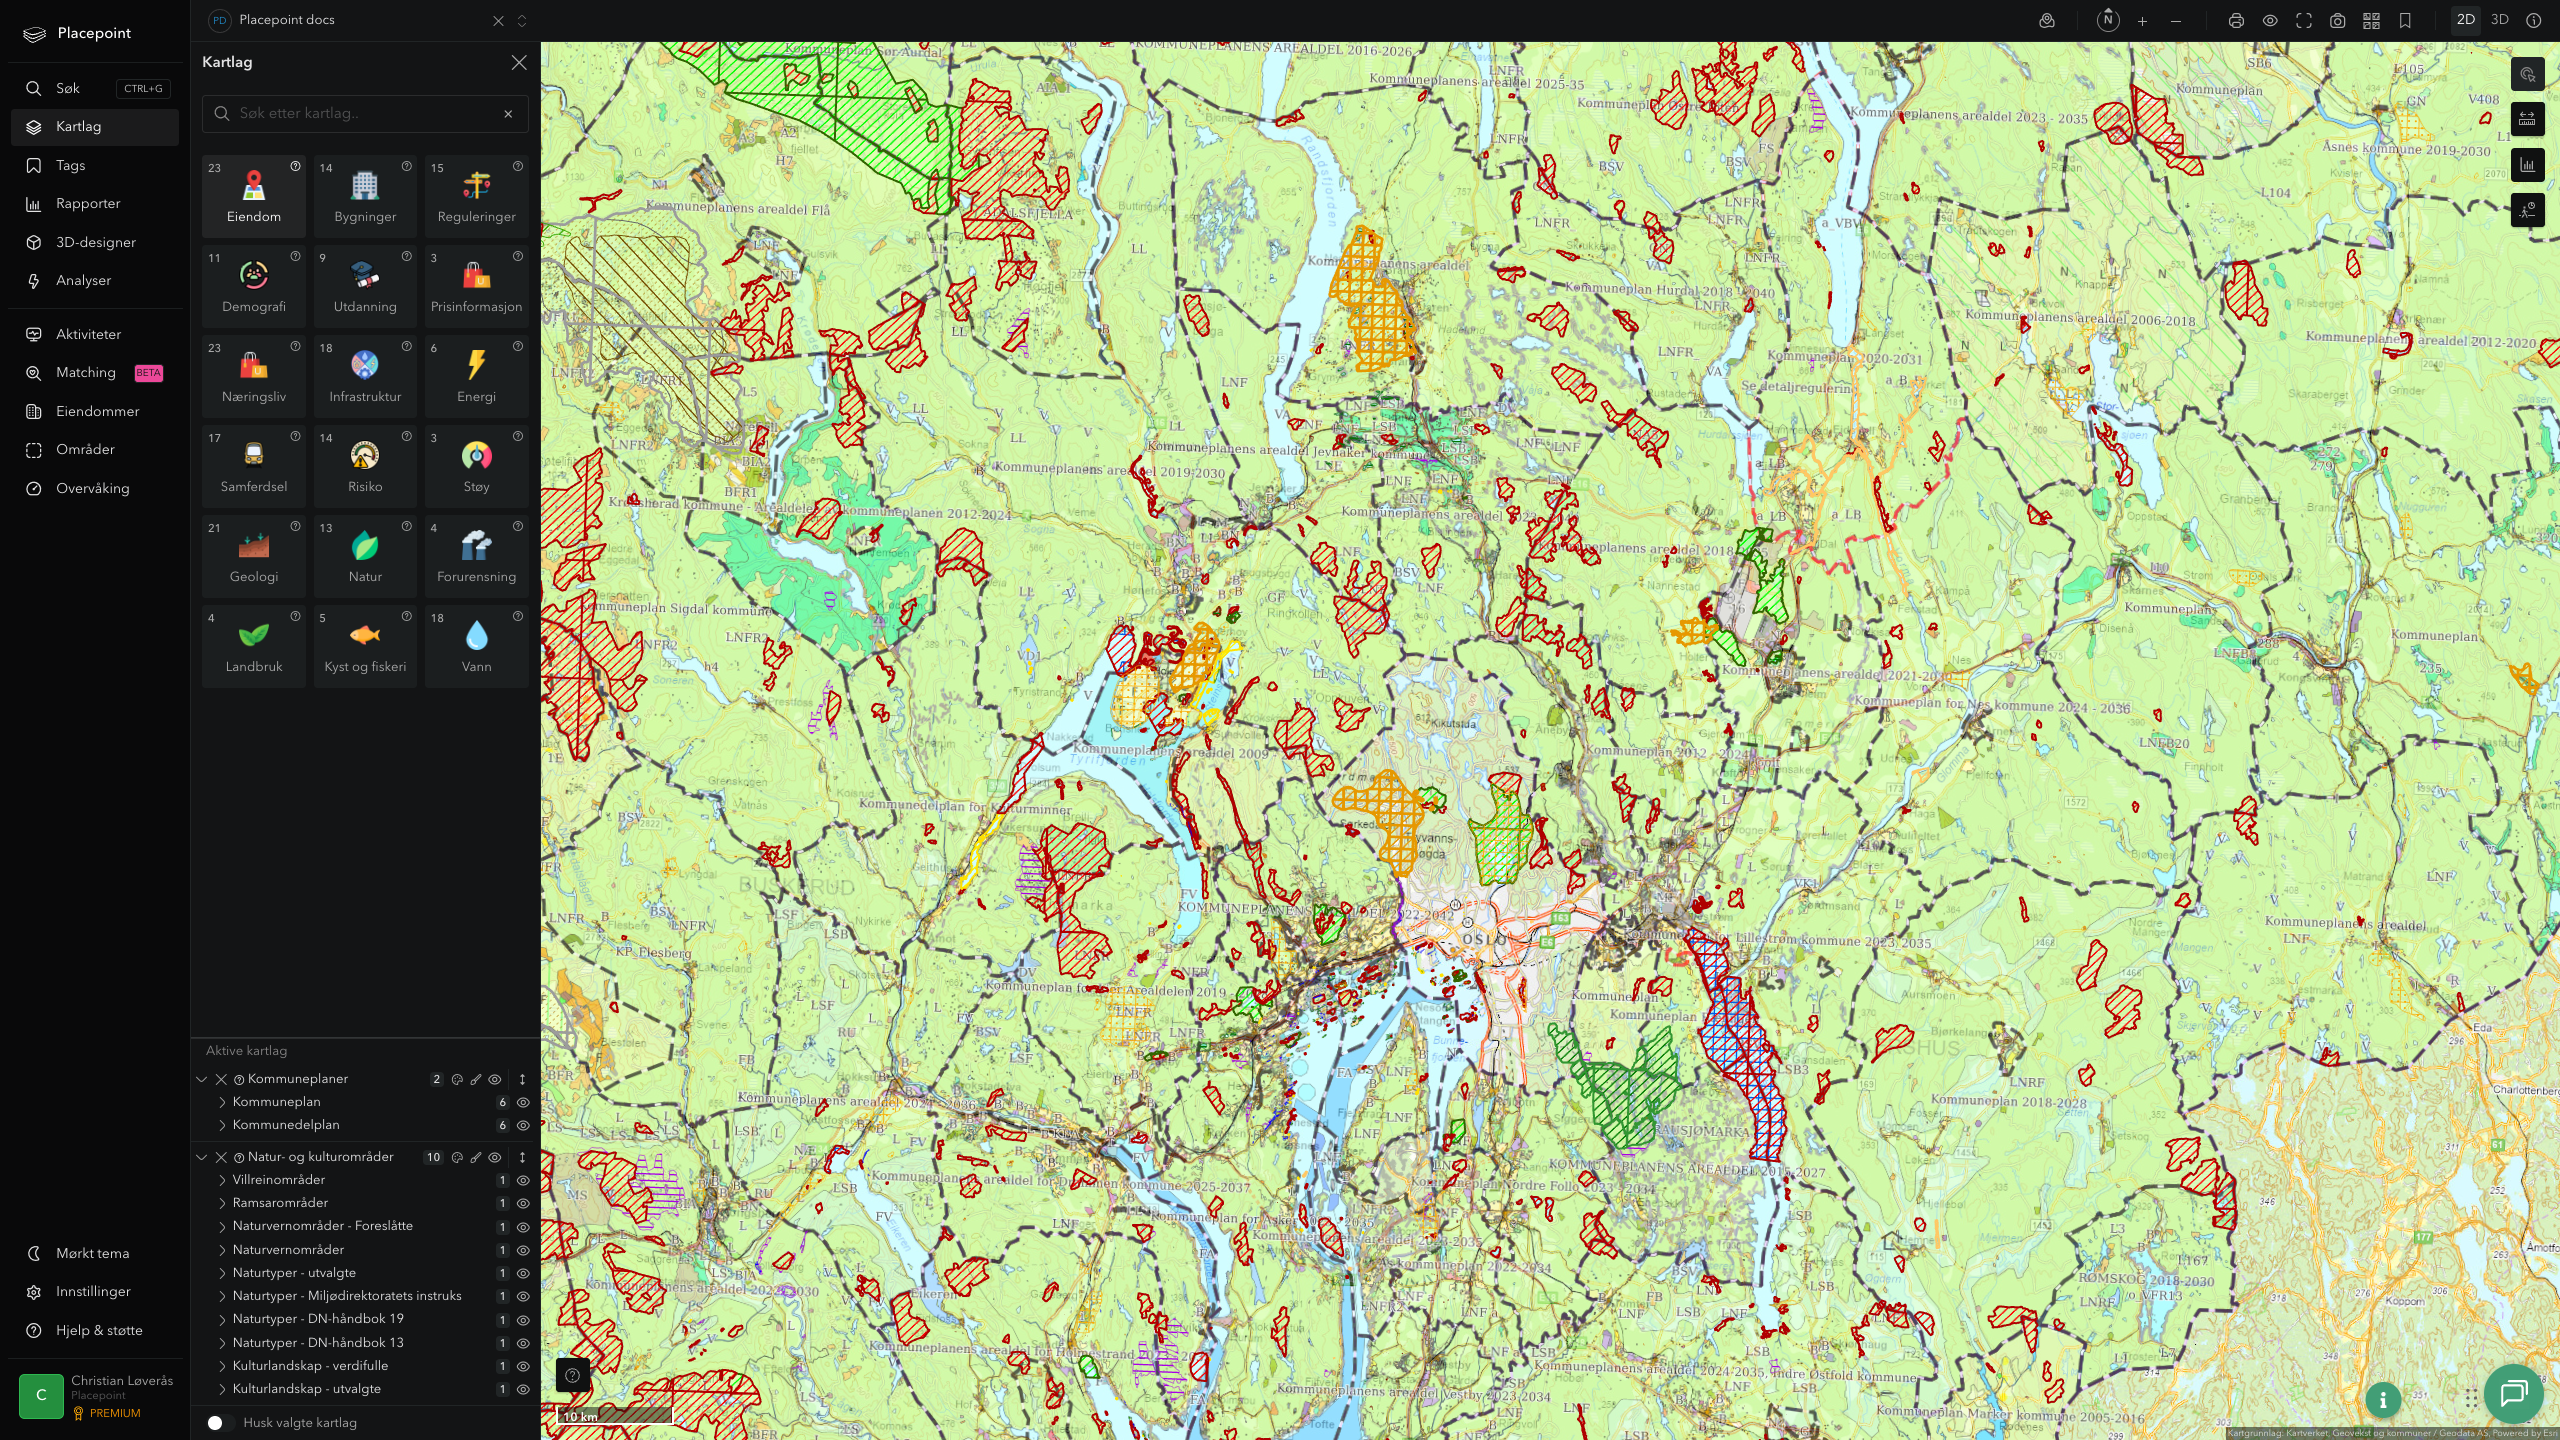Open the Geologi layer category
The width and height of the screenshot is (2560, 1440).
(x=254, y=556)
